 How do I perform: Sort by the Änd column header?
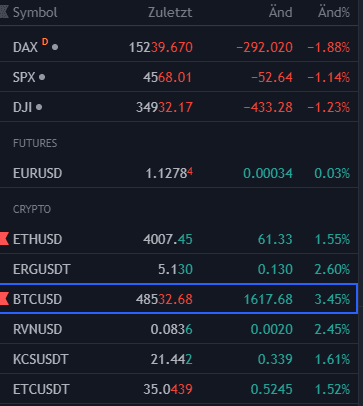(280, 13)
